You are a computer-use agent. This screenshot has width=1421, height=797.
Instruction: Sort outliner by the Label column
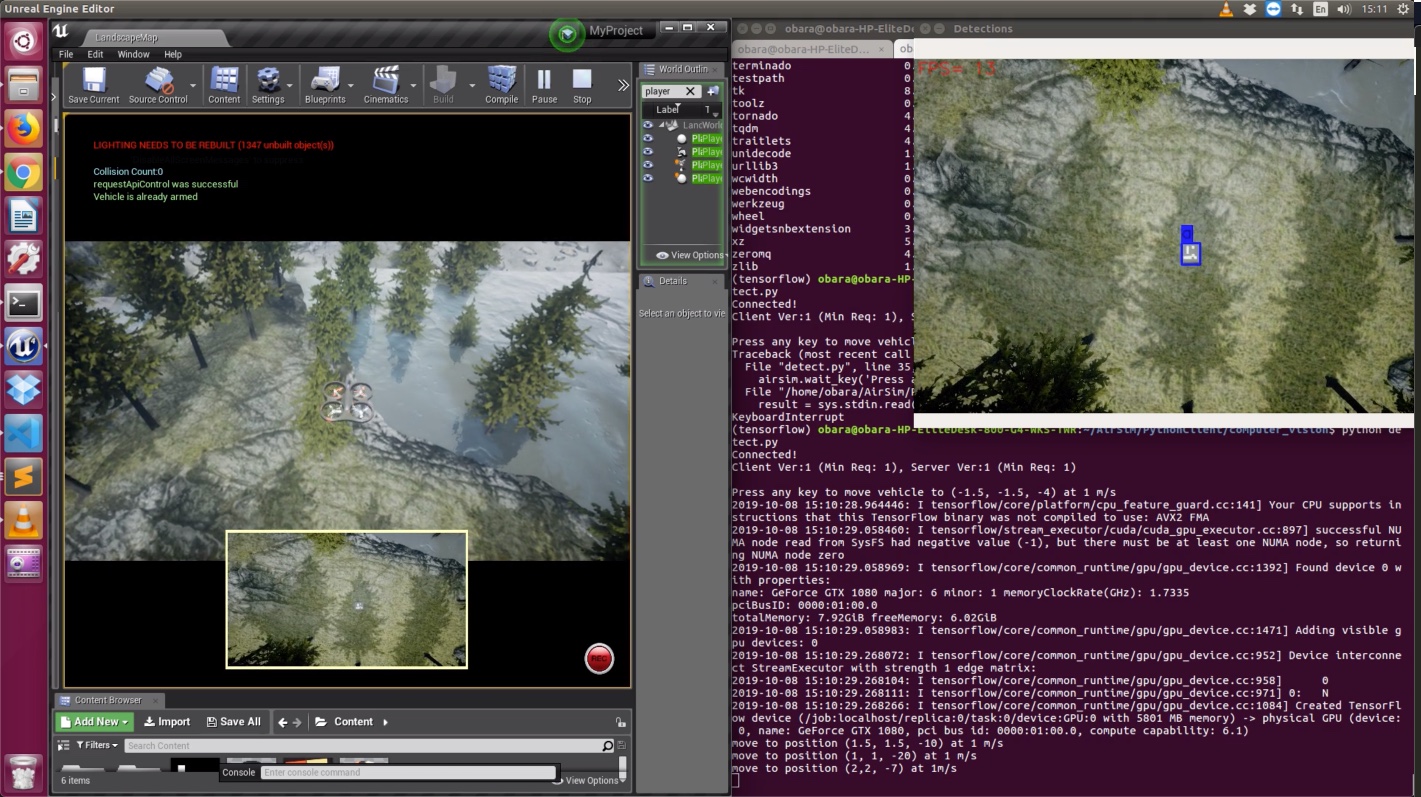[x=668, y=110]
